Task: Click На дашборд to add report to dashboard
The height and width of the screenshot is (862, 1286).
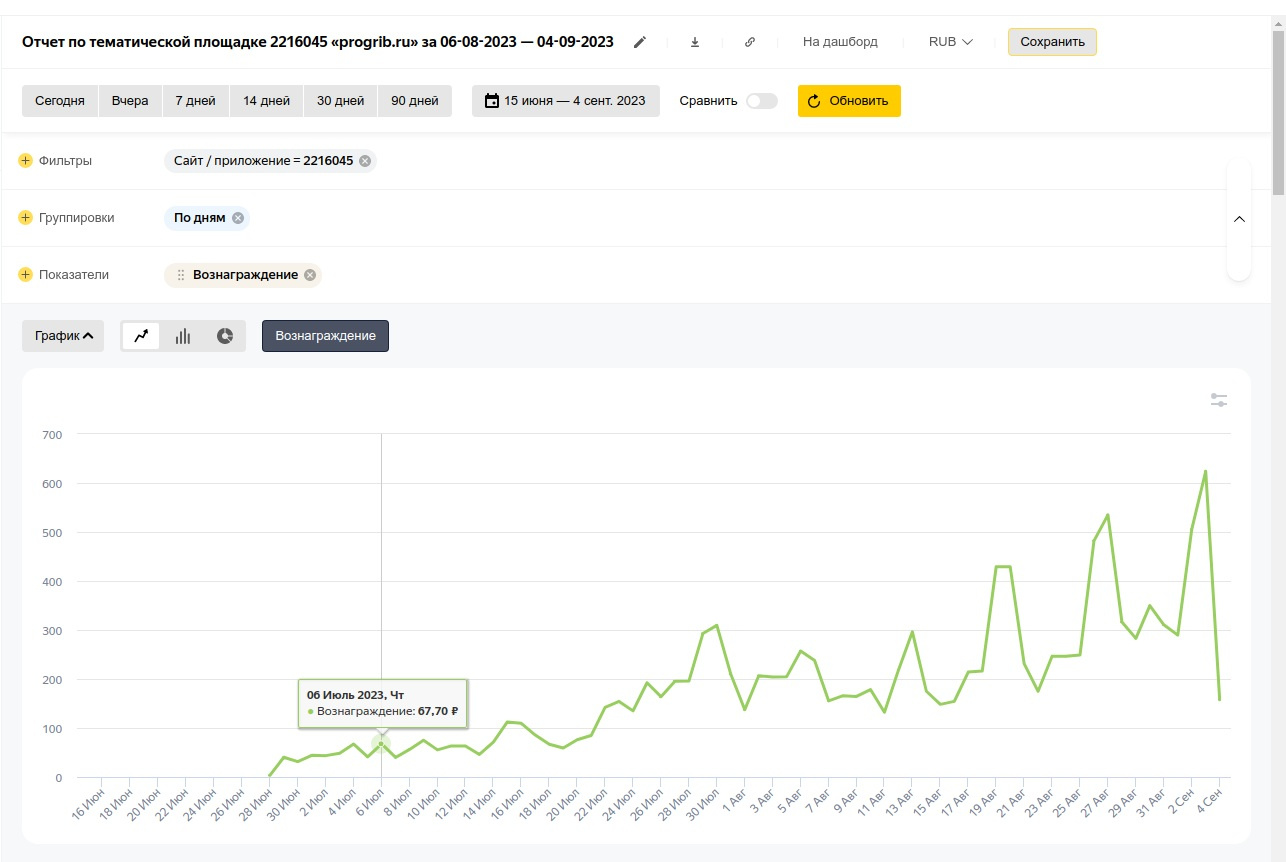Action: pos(839,41)
